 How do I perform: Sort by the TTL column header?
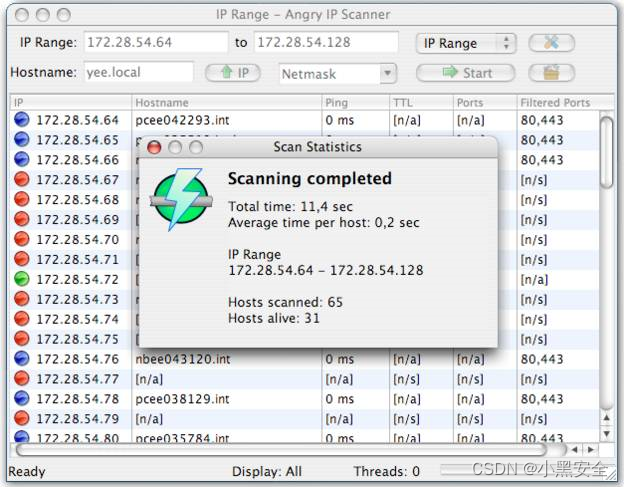tap(421, 103)
